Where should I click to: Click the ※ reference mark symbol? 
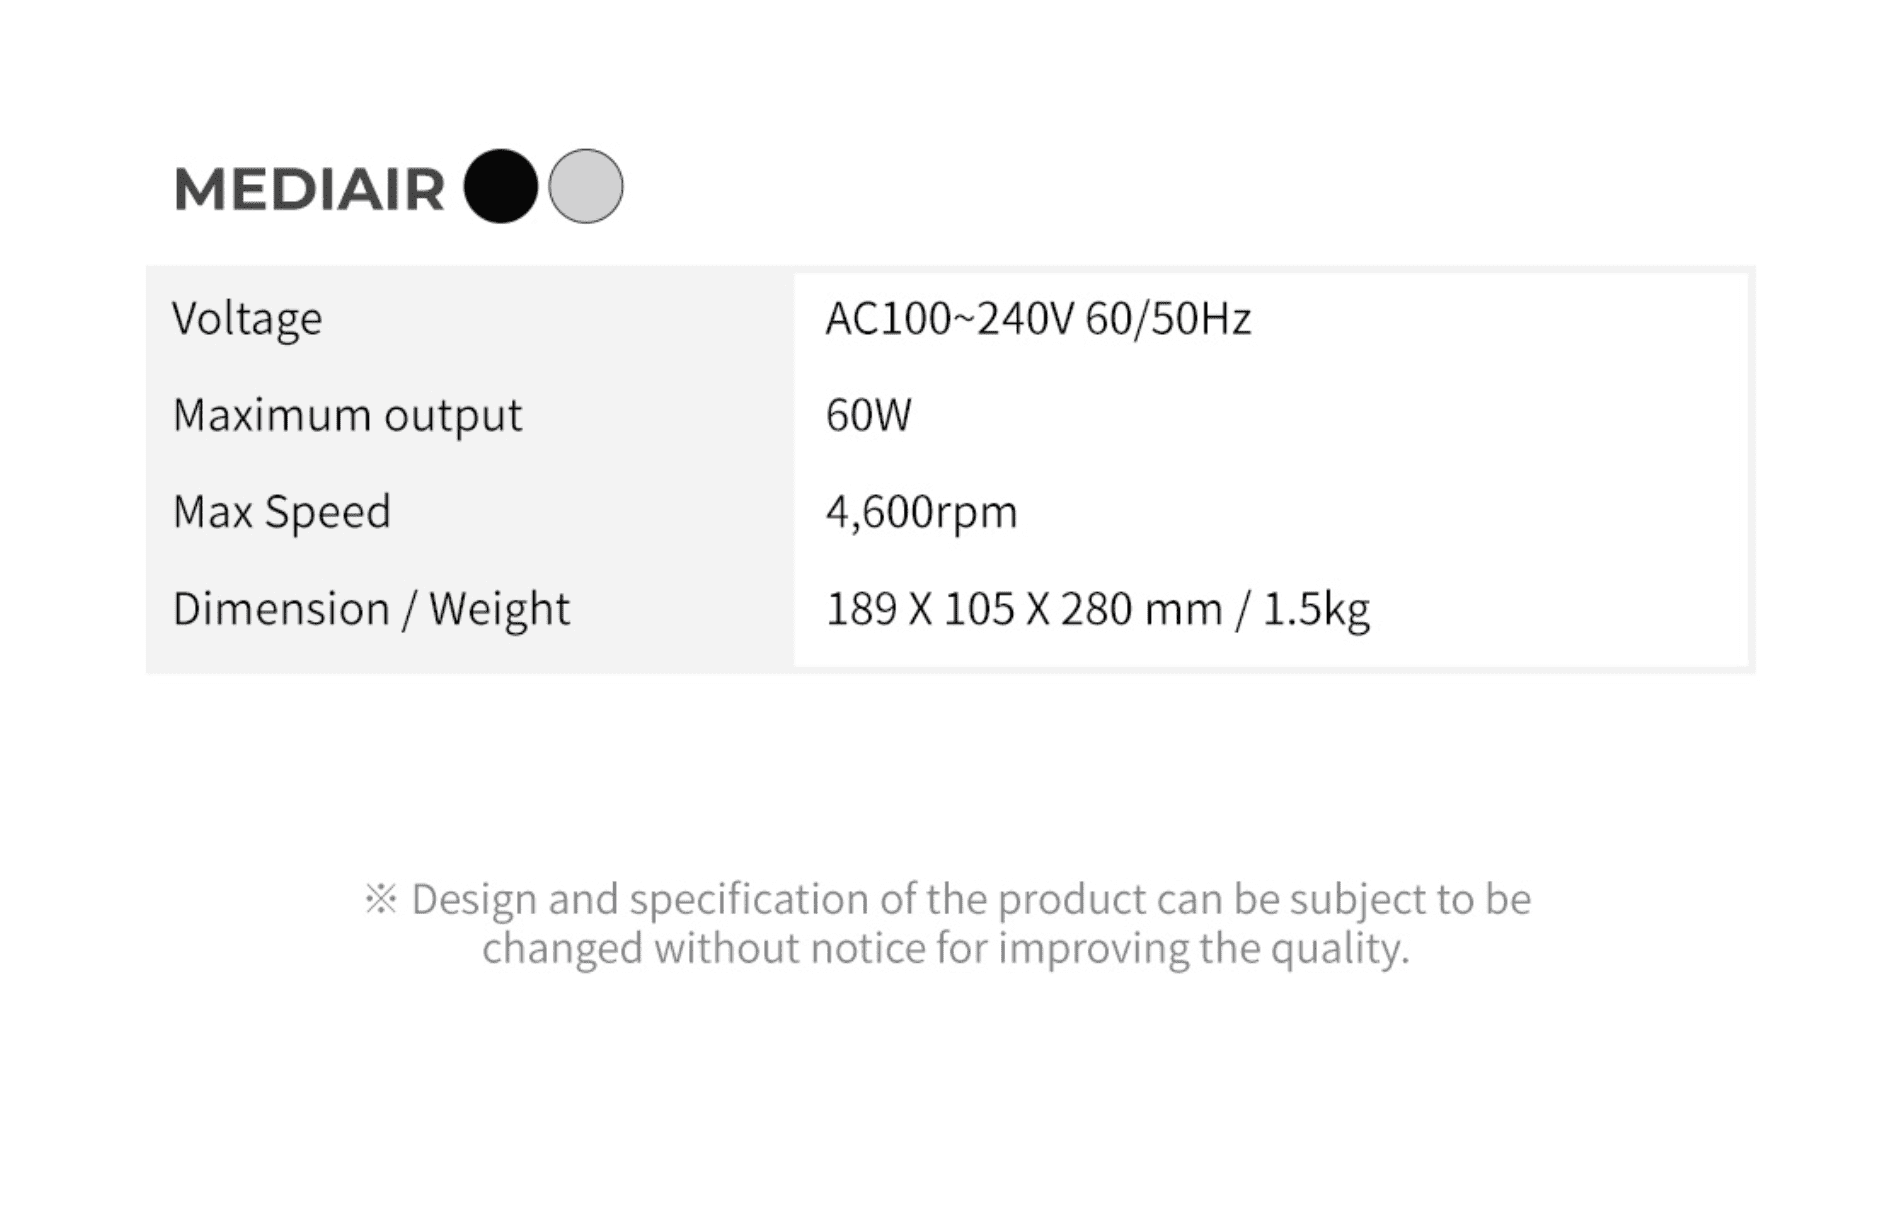click(x=381, y=898)
